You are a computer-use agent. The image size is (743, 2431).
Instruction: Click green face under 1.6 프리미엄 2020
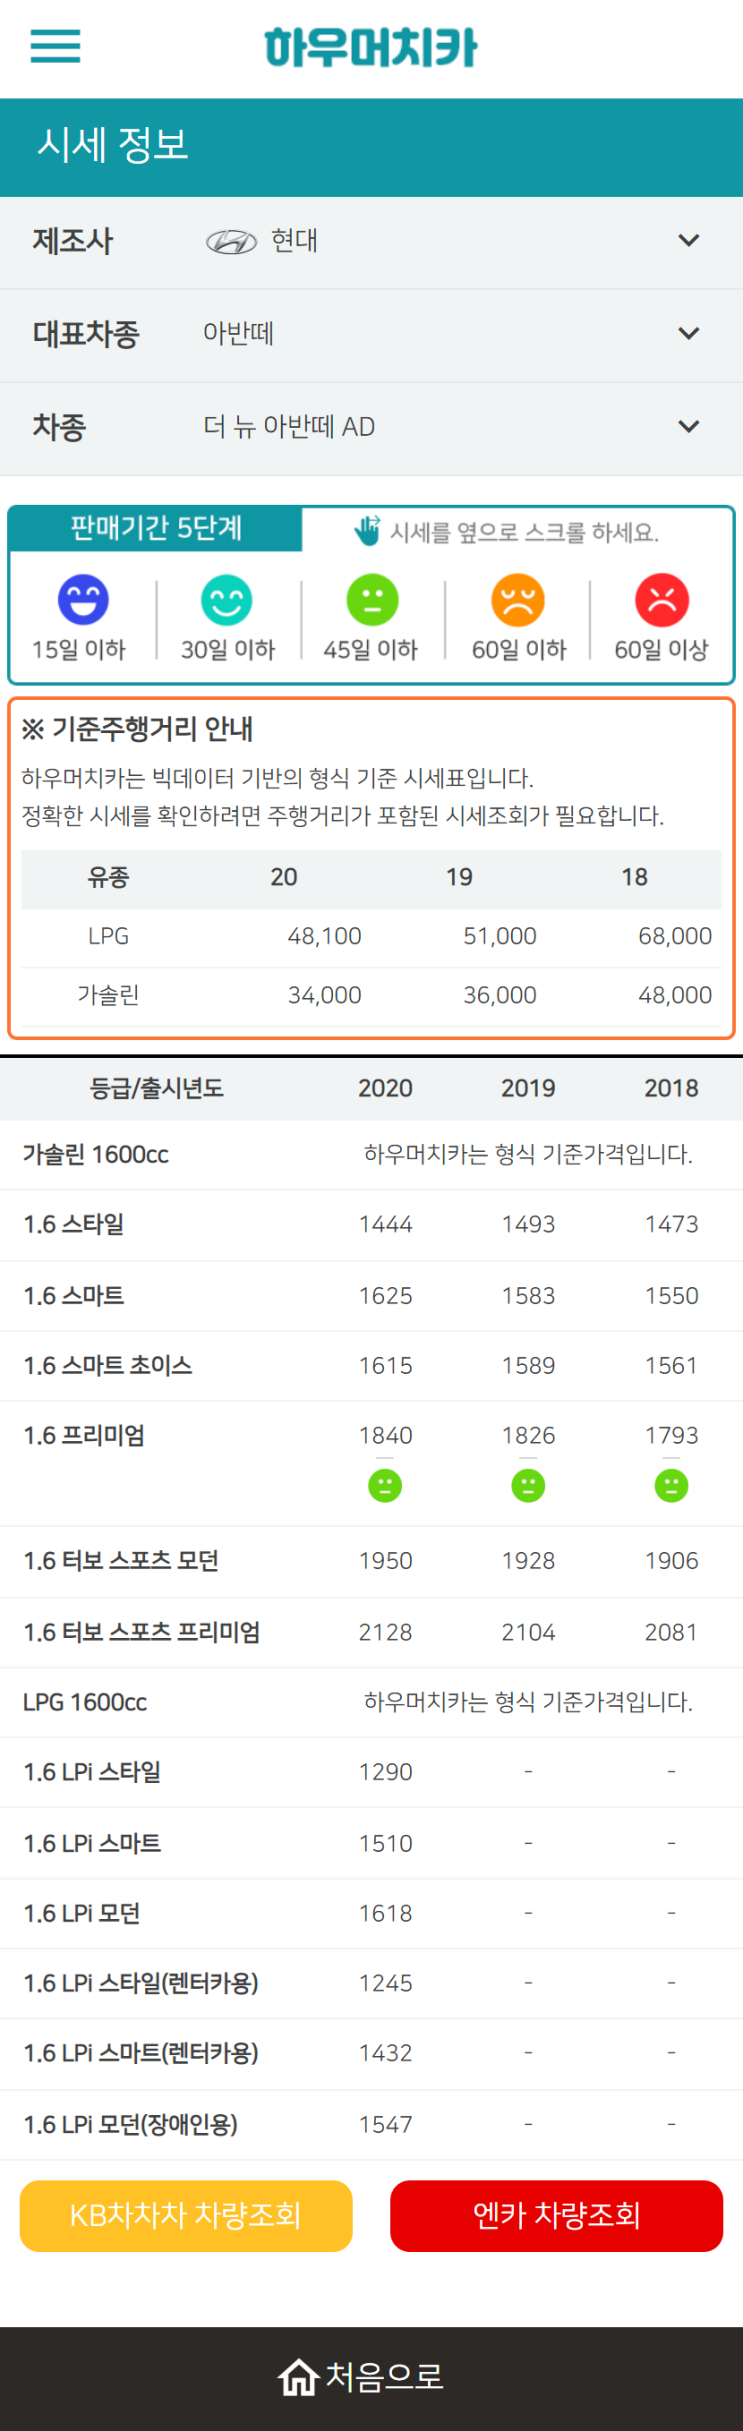(x=385, y=1486)
